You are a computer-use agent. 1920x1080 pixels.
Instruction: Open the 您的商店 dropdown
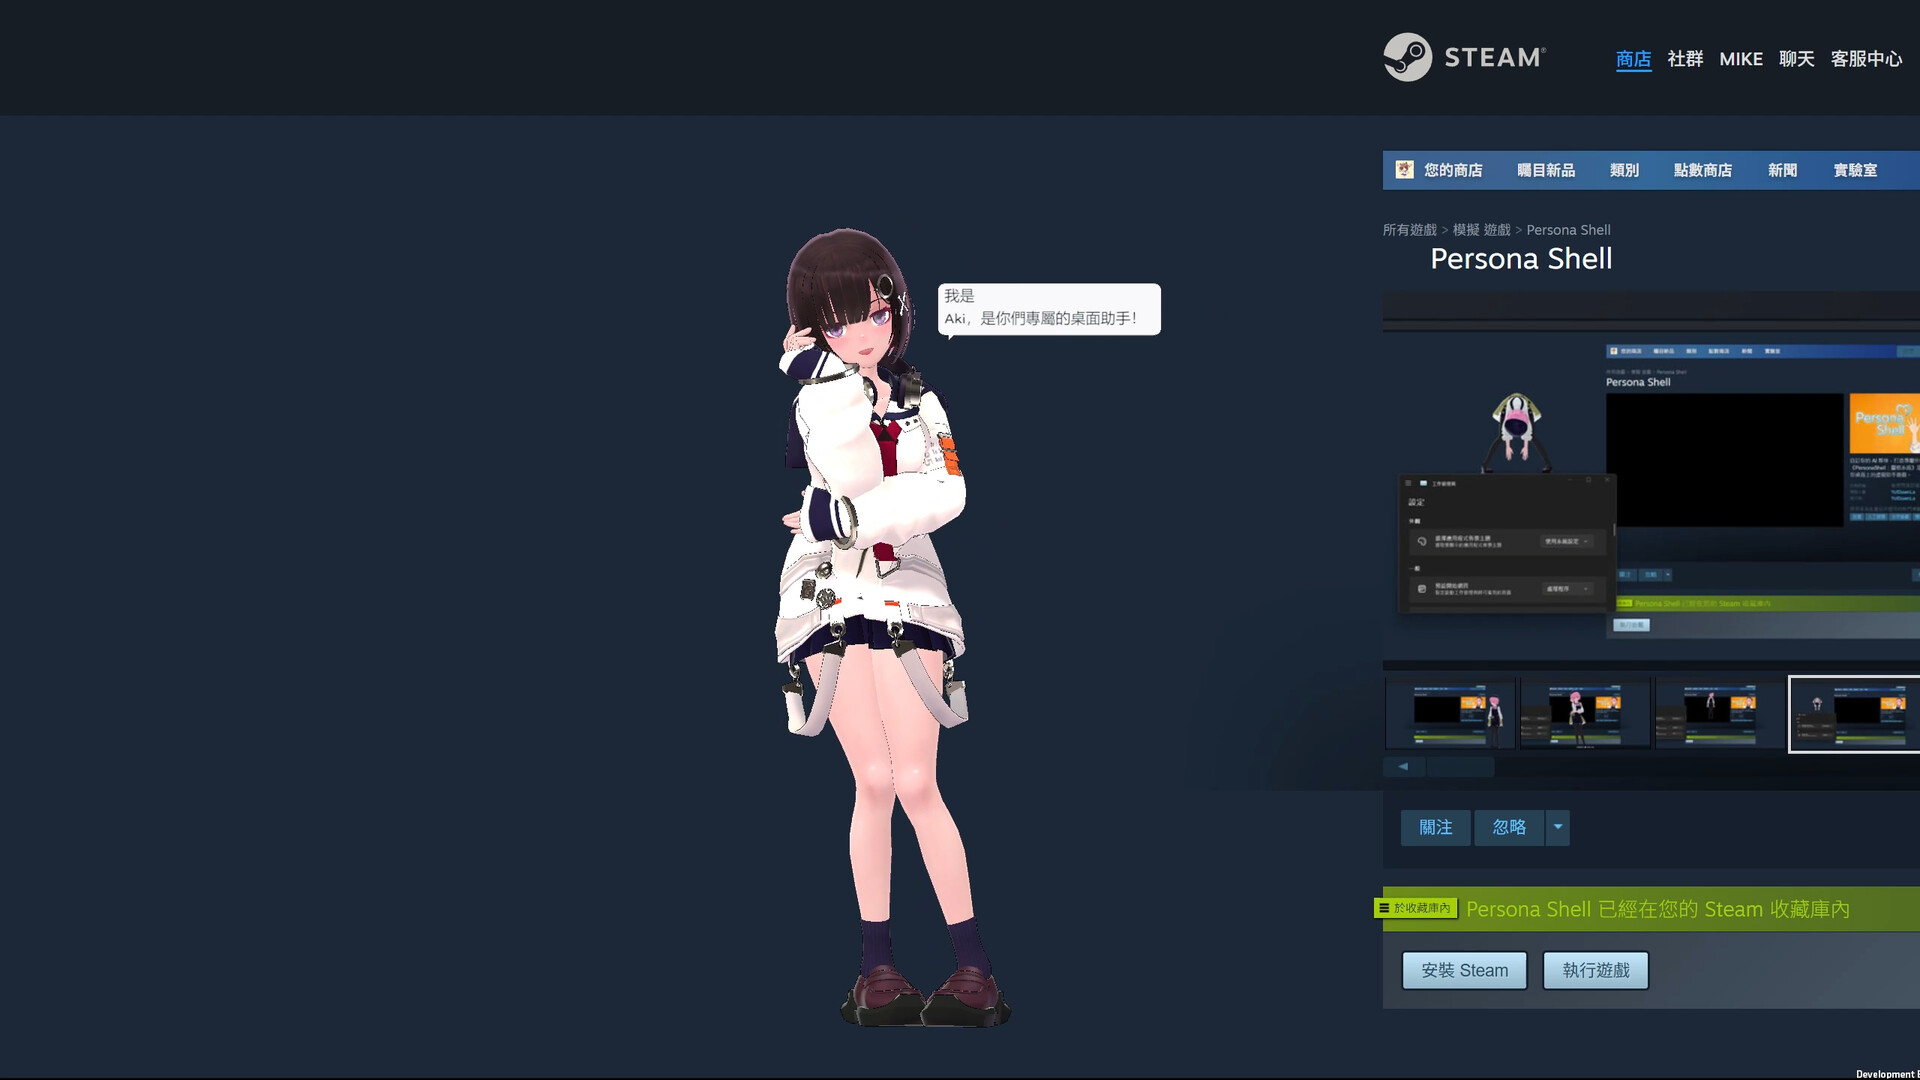click(x=1453, y=171)
